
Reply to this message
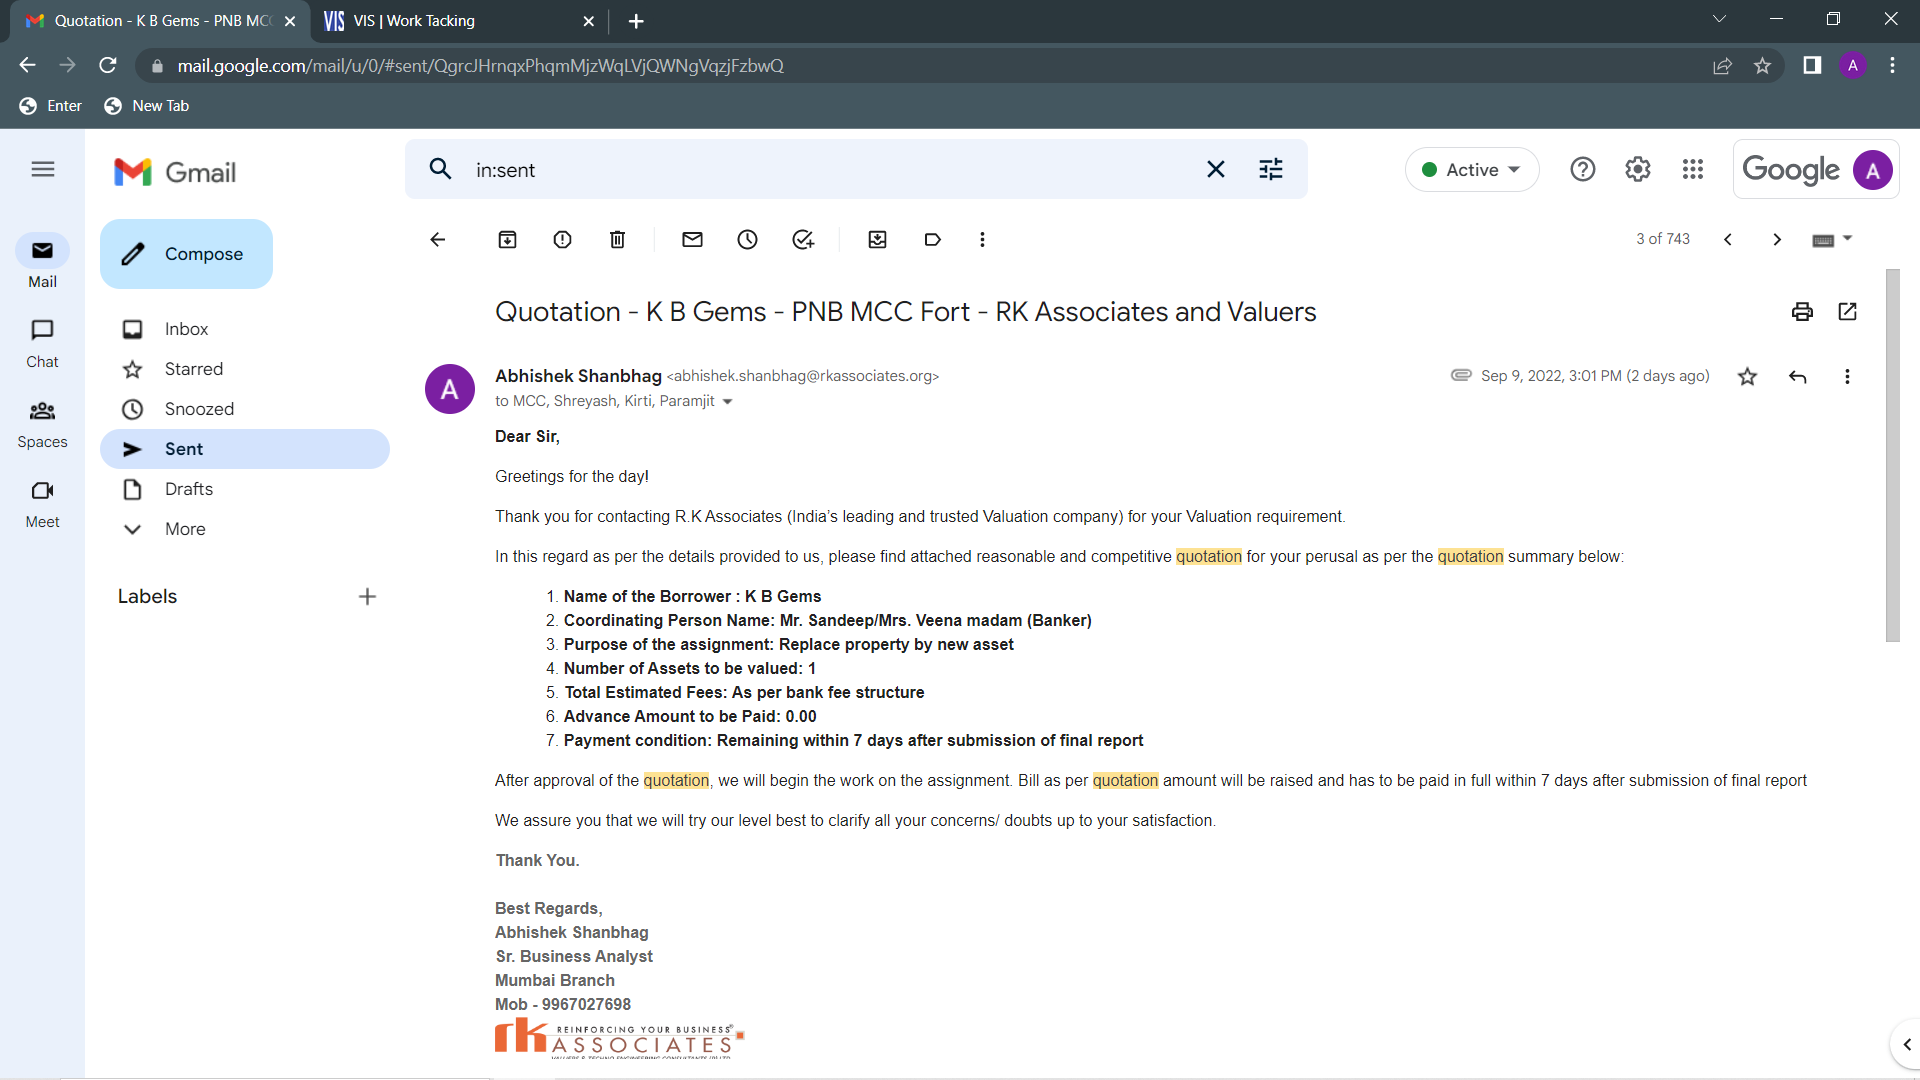point(1797,376)
